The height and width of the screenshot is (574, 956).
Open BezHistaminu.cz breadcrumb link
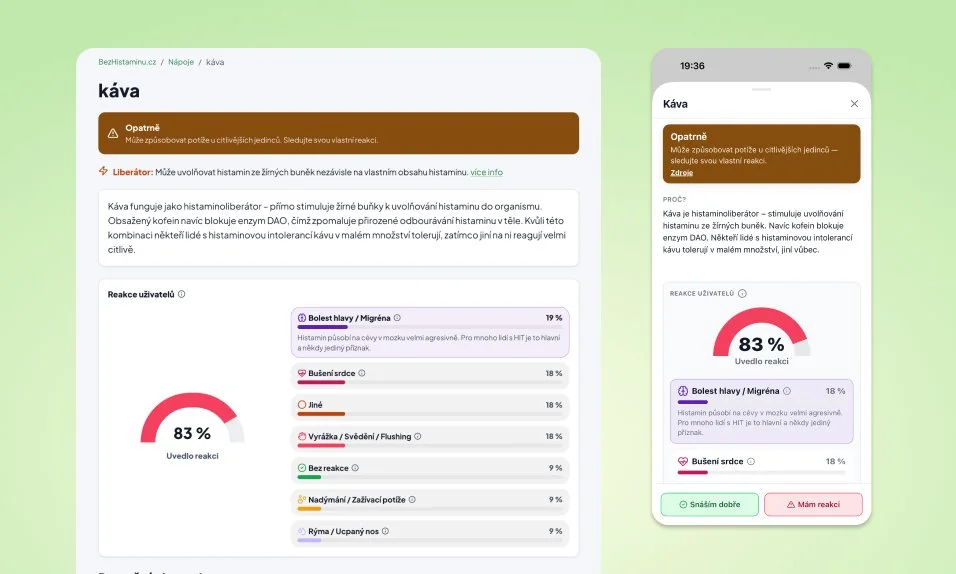(x=127, y=62)
